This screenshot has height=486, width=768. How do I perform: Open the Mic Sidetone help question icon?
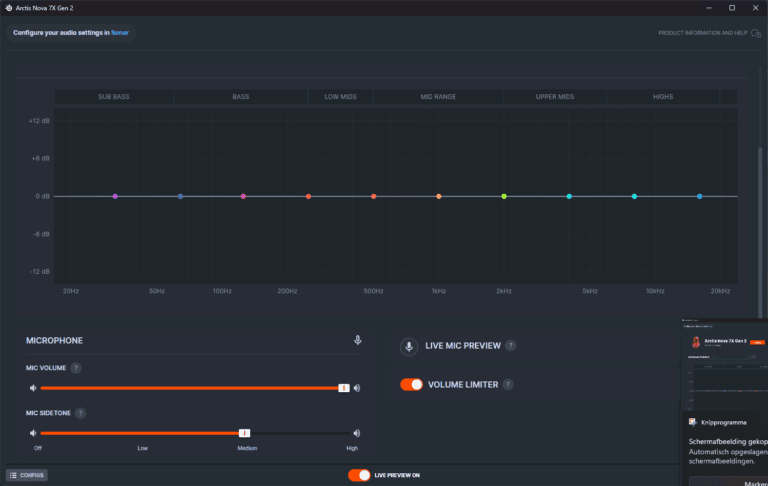pos(80,413)
